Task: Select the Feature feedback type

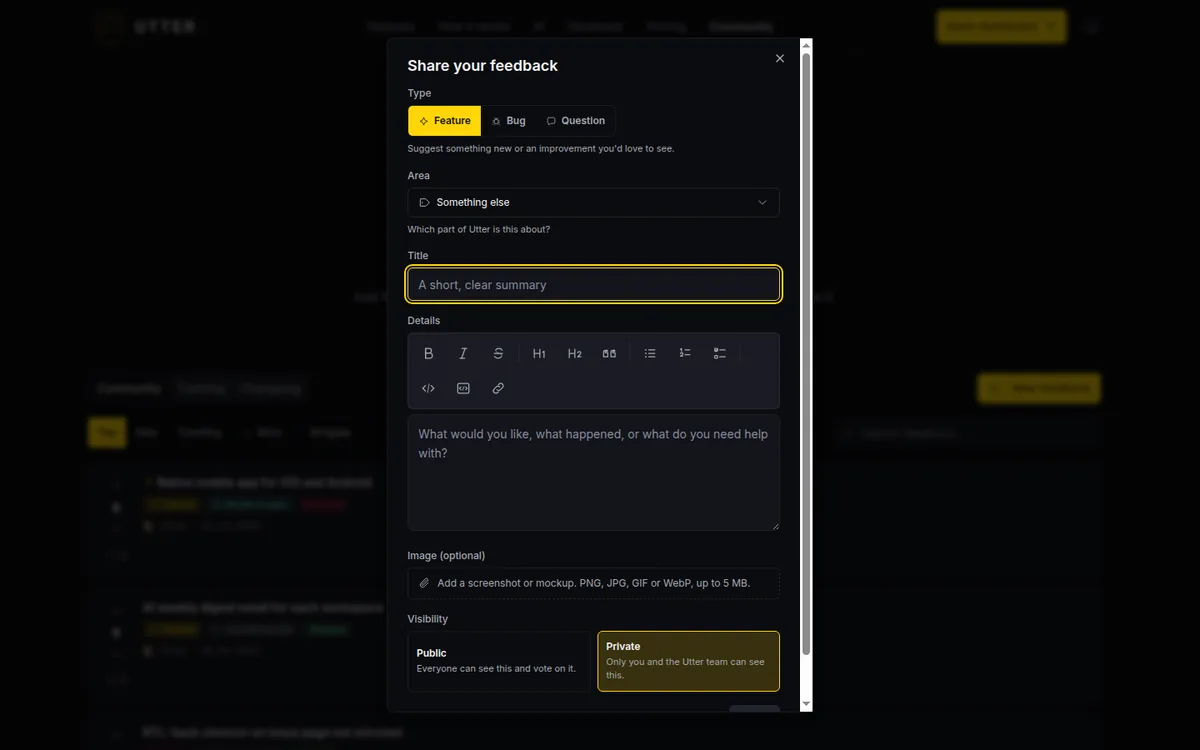Action: (x=444, y=121)
